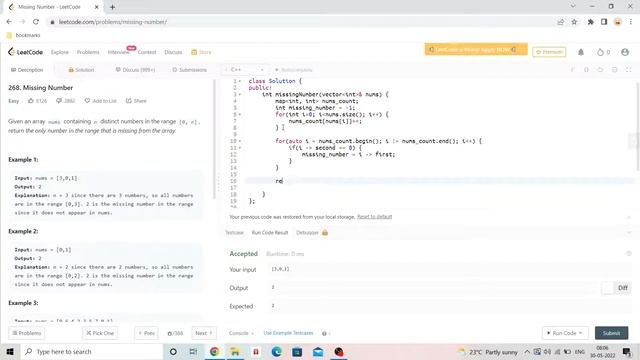The width and height of the screenshot is (640, 360).
Task: Open the Mail app in taskbar
Action: [318, 351]
